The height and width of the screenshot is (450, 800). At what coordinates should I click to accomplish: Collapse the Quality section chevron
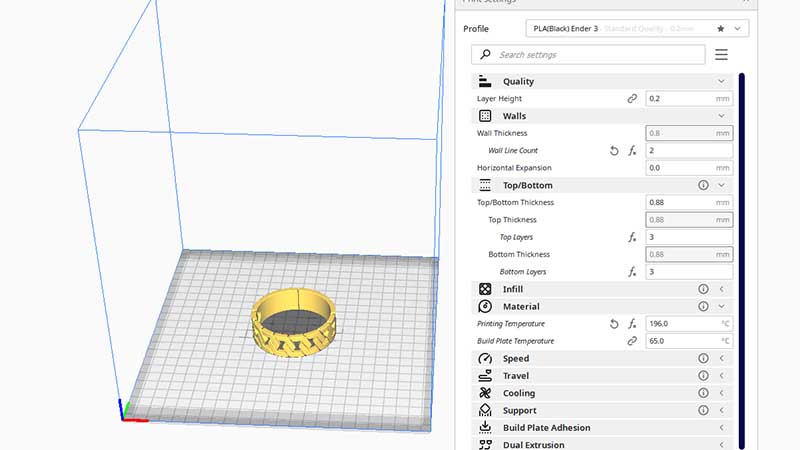pos(721,81)
